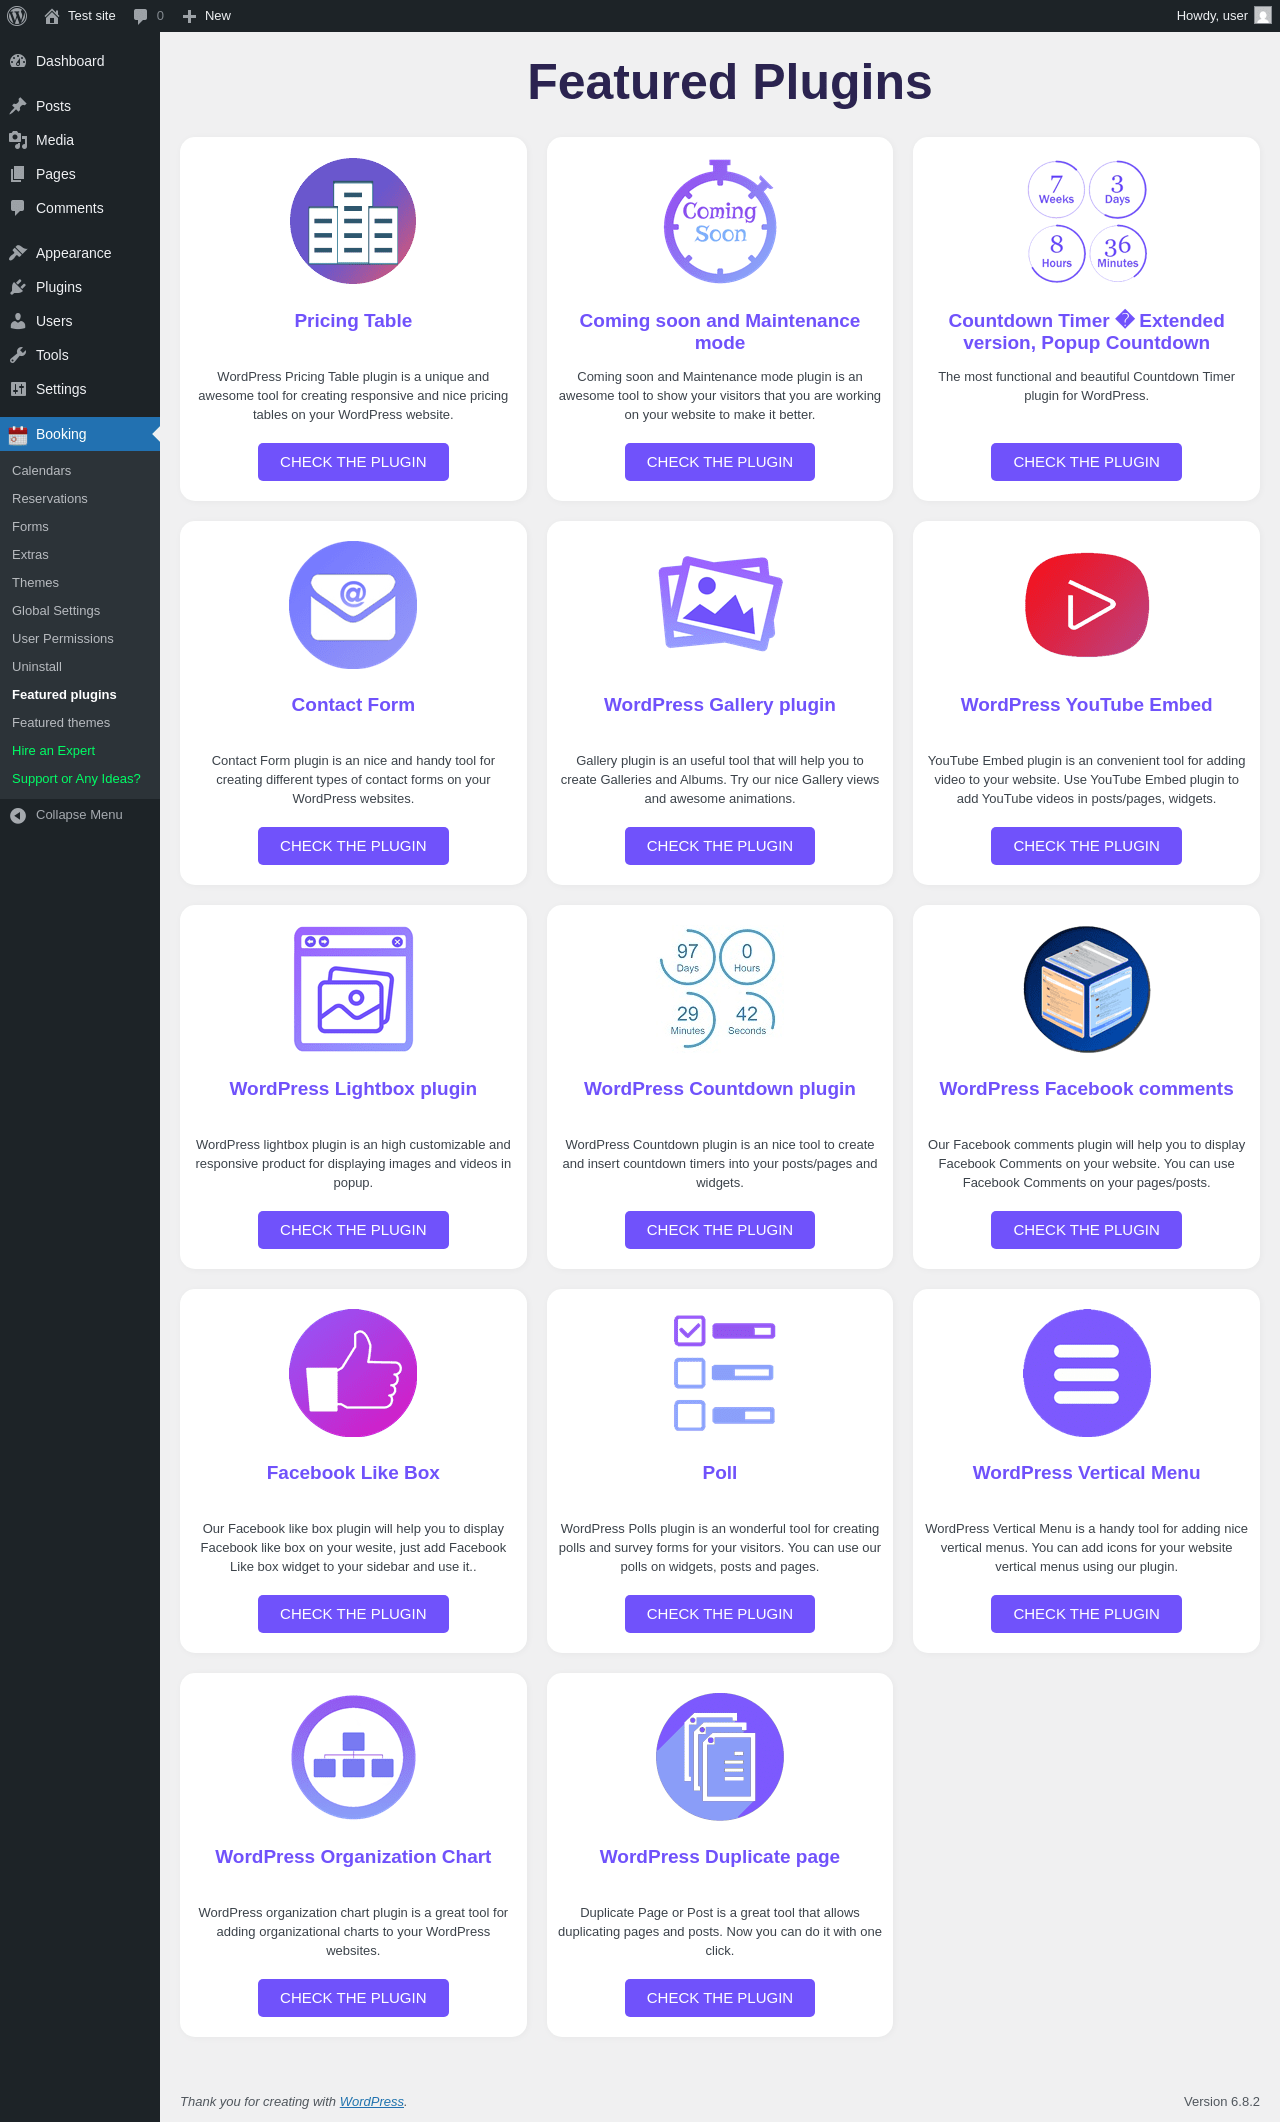Click the Facebook comments cube thumbnail
Screen dimensions: 1280x2122
click(x=1087, y=989)
